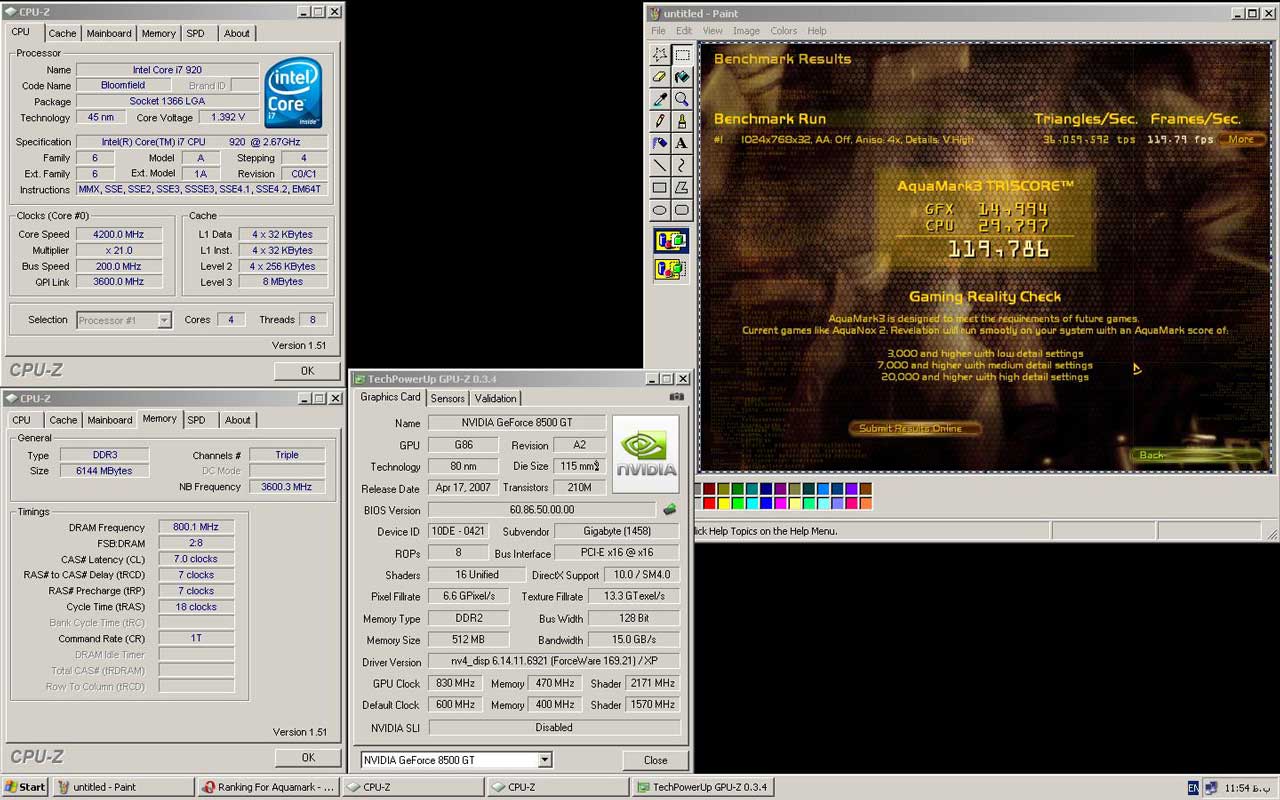
Task: Pick the magenta color swatch in palette
Action: (780, 504)
